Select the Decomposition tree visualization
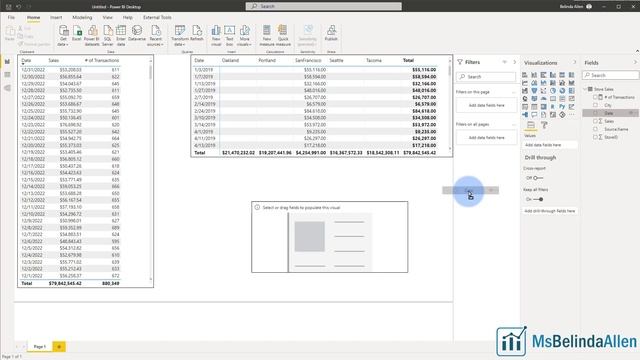 (x=524, y=115)
